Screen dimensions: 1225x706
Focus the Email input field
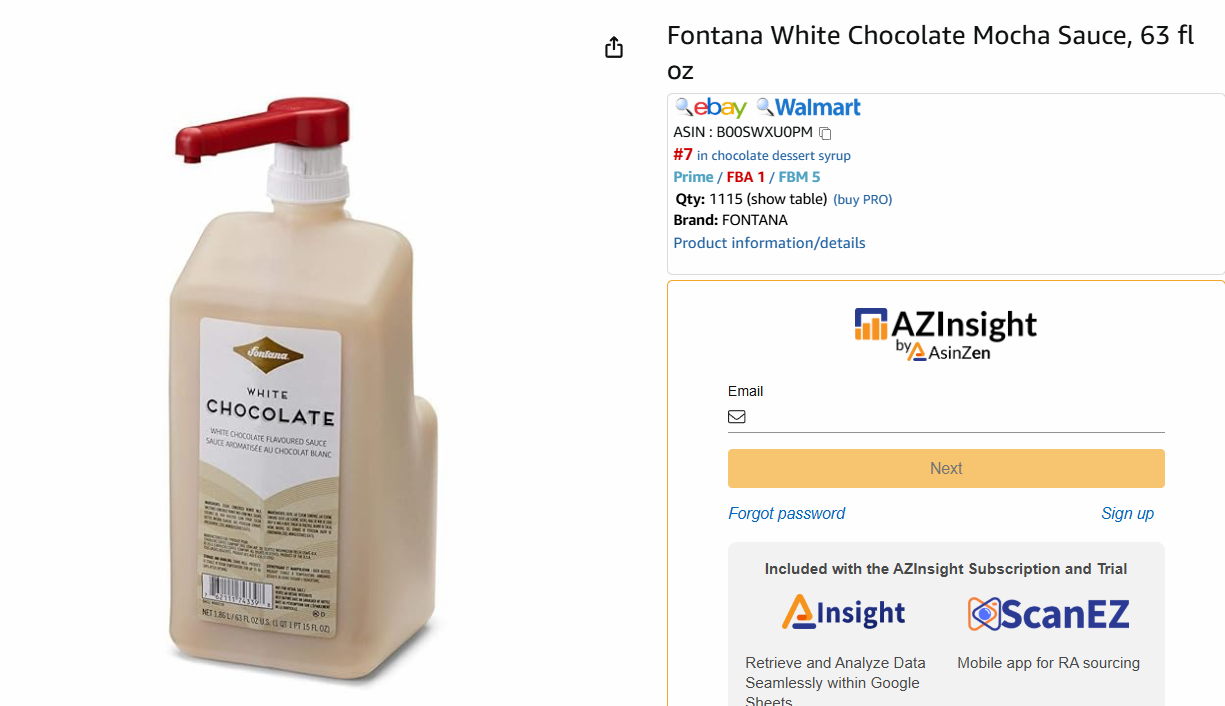(x=955, y=417)
